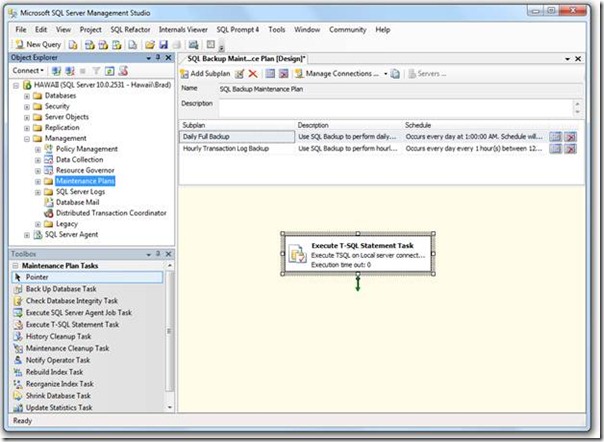Collapse the Management tree node
Image resolution: width=604 pixels, height=442 pixels.
(x=26, y=139)
